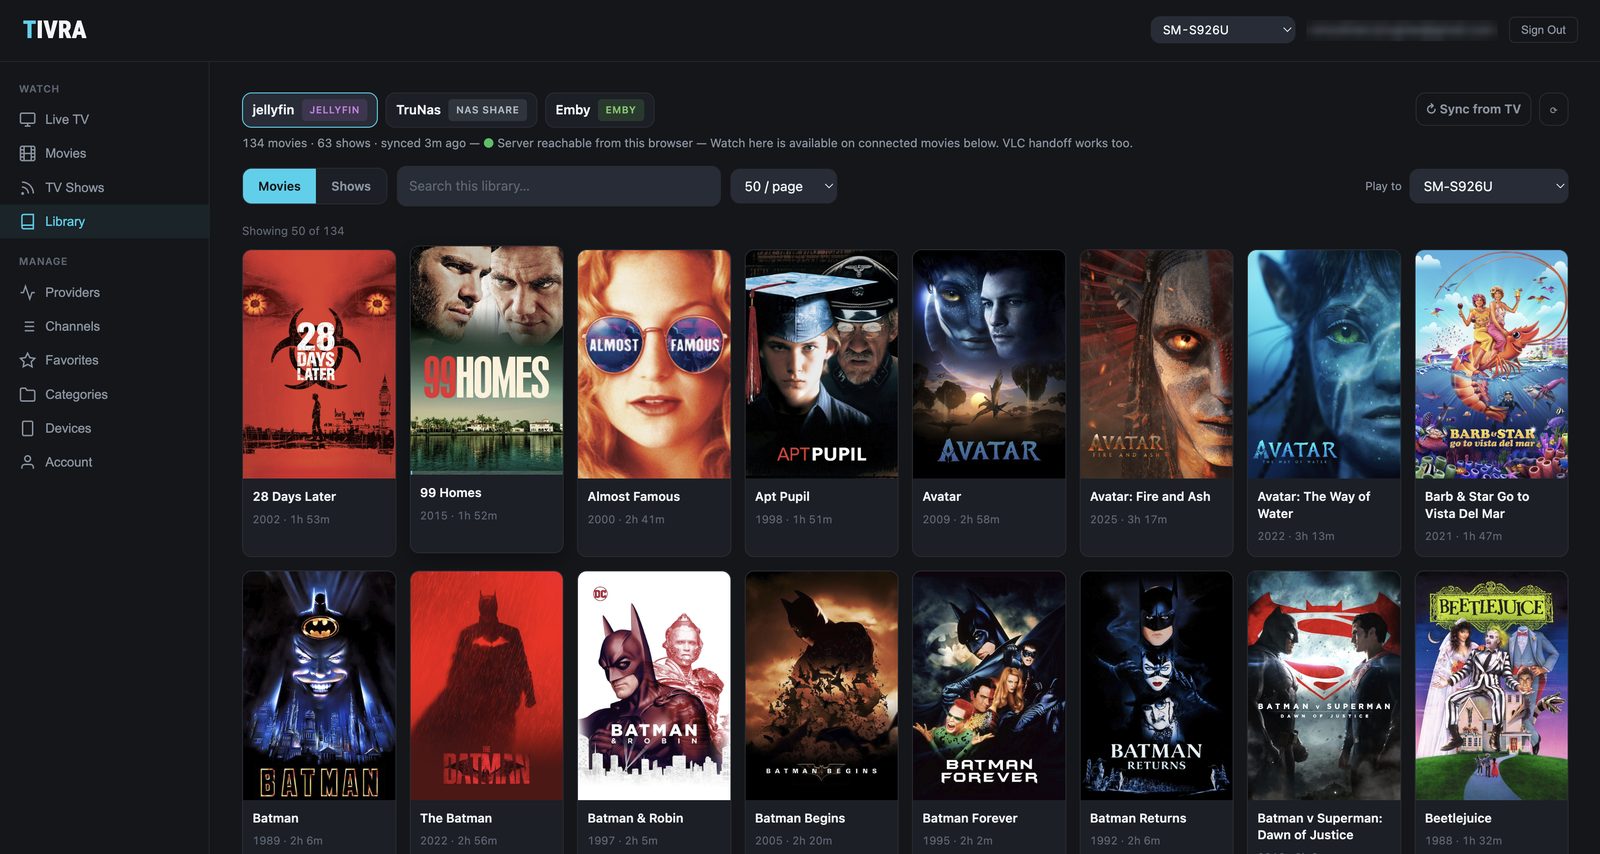The image size is (1600, 854).
Task: Click the Favorites star icon
Action: pyautogui.click(x=28, y=360)
